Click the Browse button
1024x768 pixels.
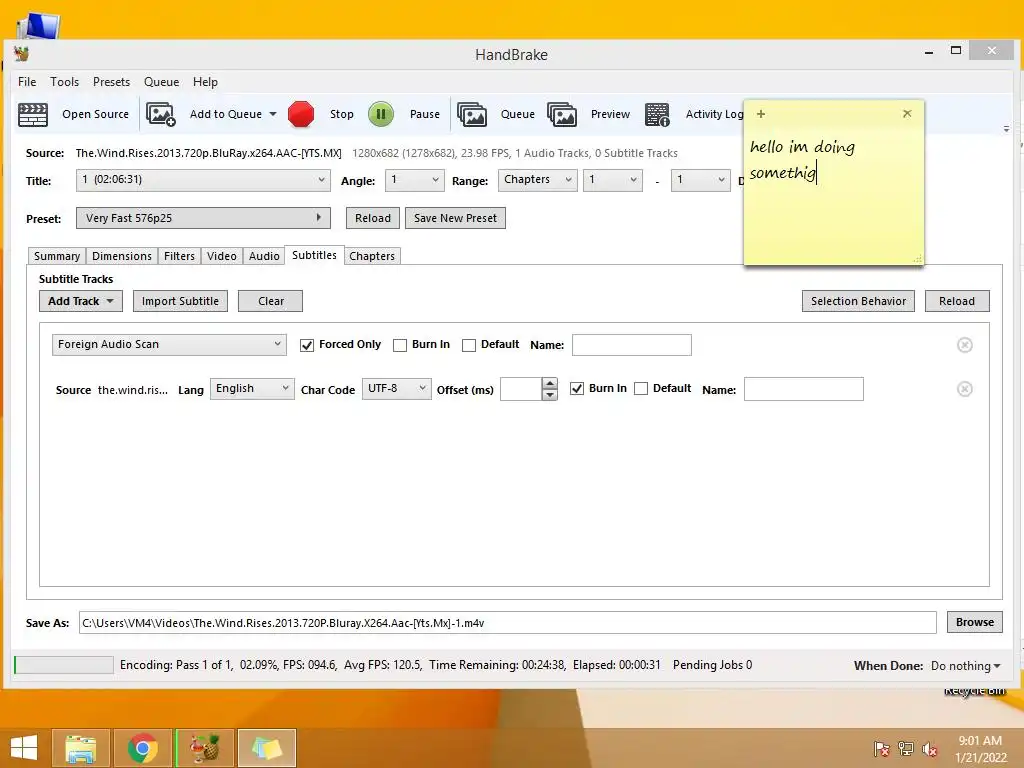(974, 622)
